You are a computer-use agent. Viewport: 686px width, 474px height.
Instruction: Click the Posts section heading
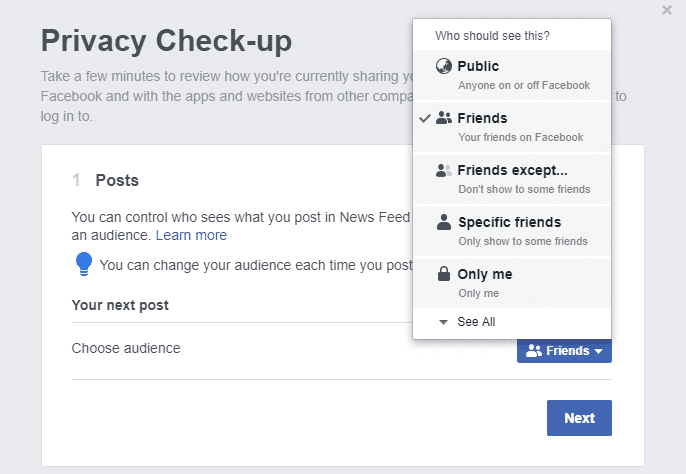coord(117,180)
